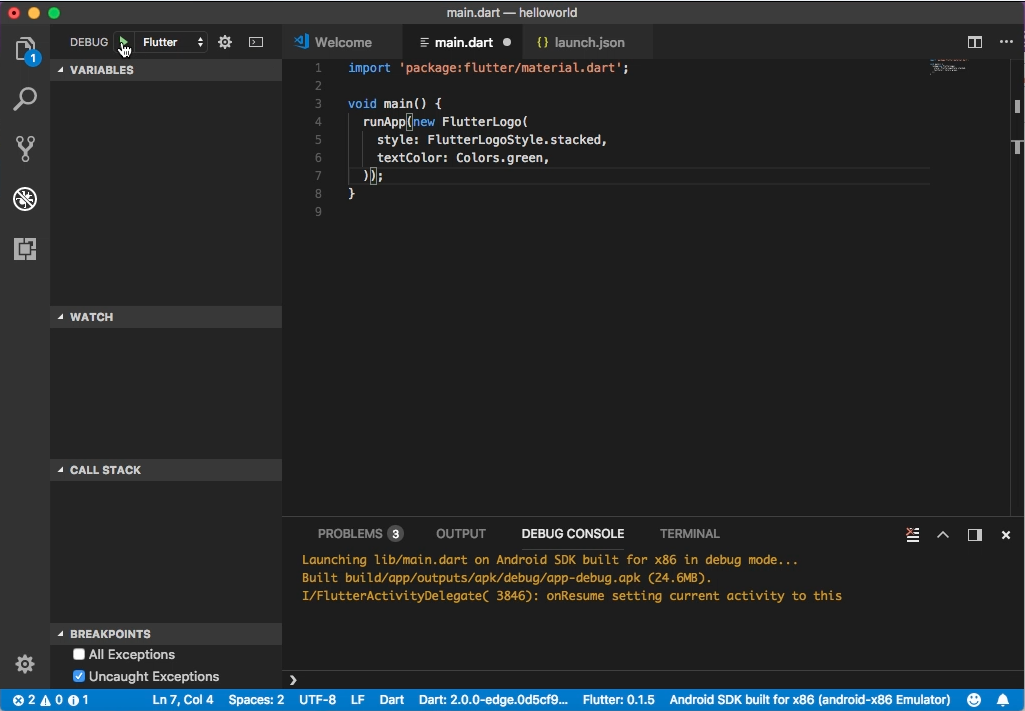1025x711 pixels.
Task: Click 'void main()' on line 3
Action: [x=388, y=104]
